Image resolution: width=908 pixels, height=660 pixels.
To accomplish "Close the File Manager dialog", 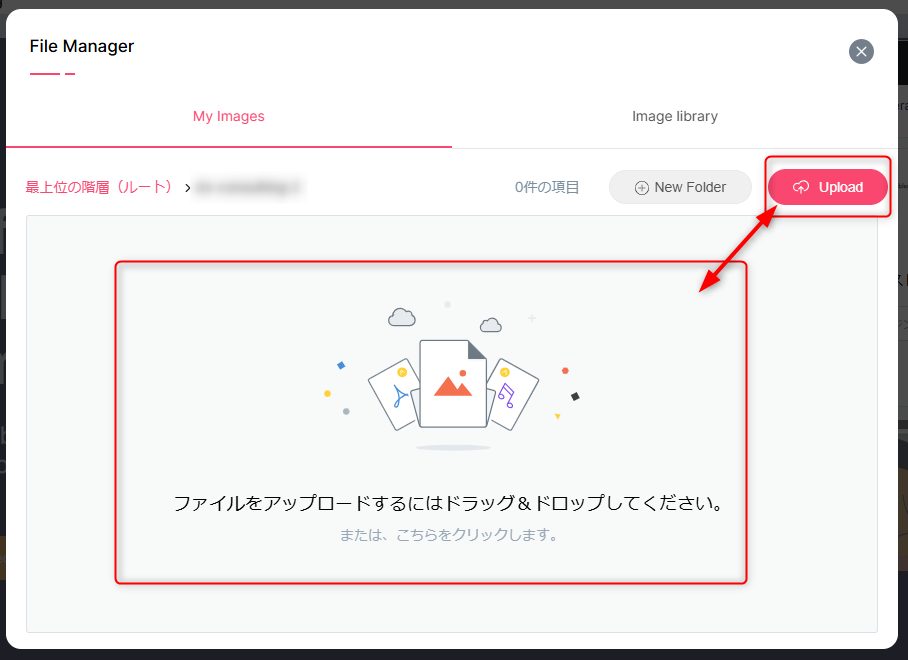I will [861, 52].
